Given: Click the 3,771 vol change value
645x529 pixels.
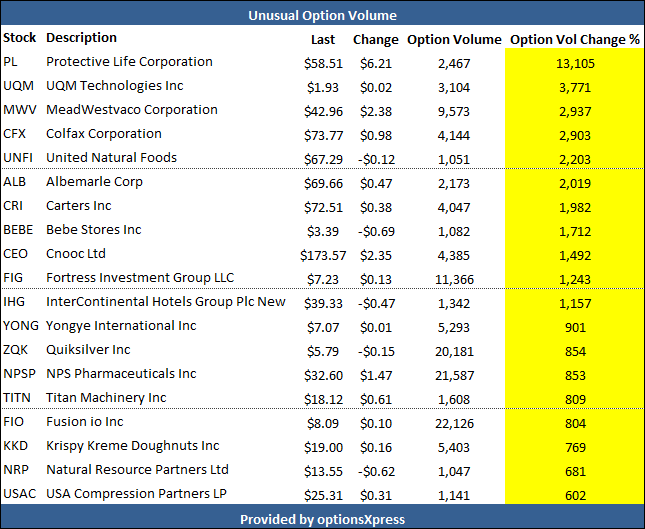Looking at the screenshot, I should click(x=575, y=88).
